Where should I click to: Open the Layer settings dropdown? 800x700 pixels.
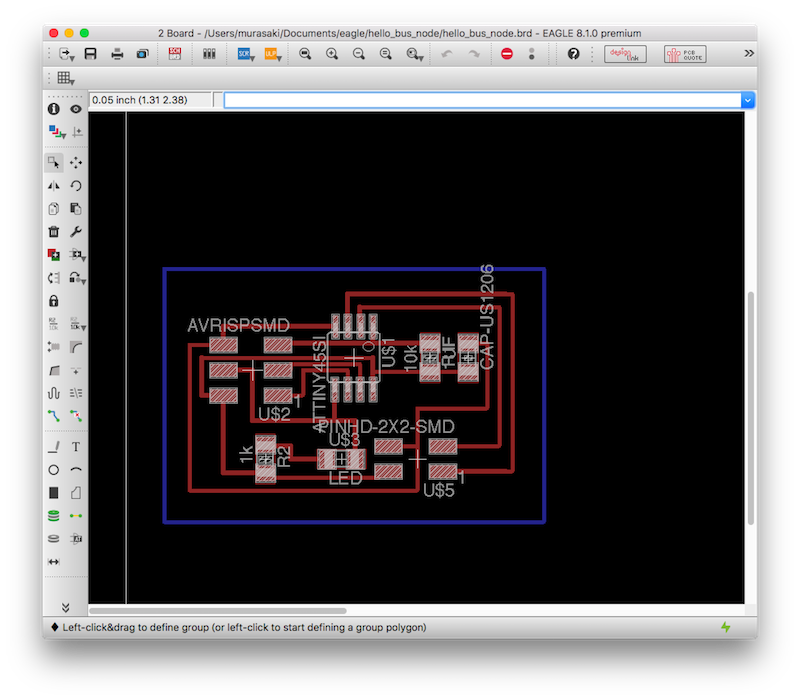(x=57, y=132)
